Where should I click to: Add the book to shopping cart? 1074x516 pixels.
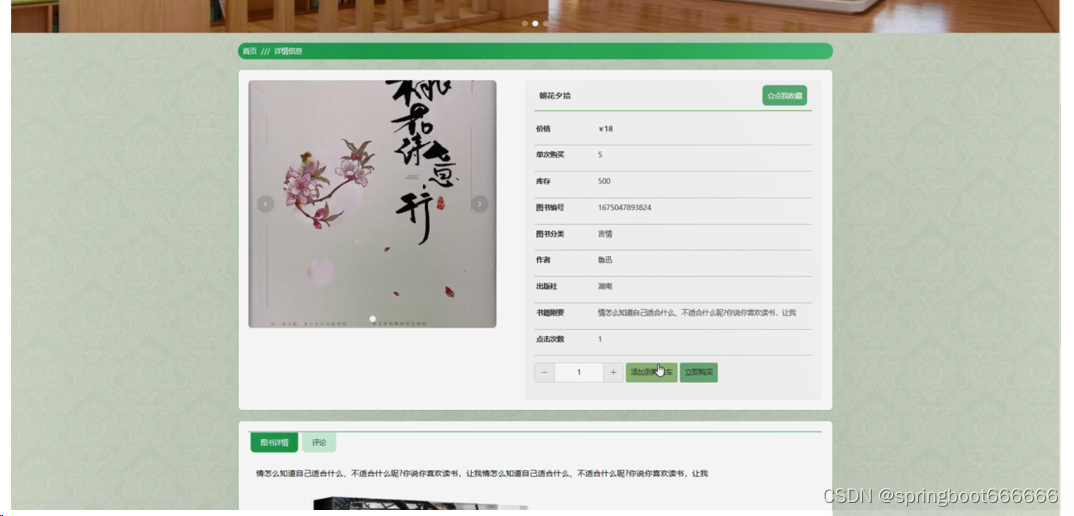coord(651,372)
